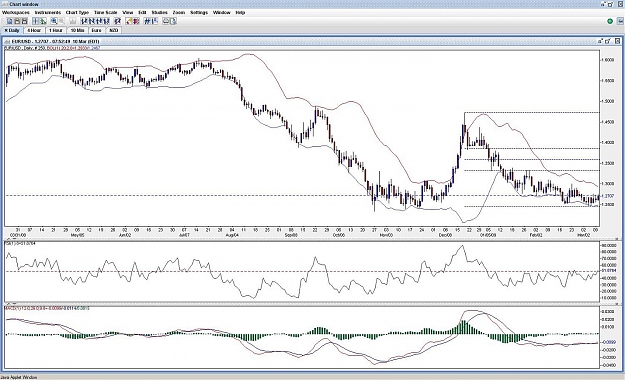Open the Workspaces menu
Viewport: 625px width, 380px height.
tap(15, 13)
